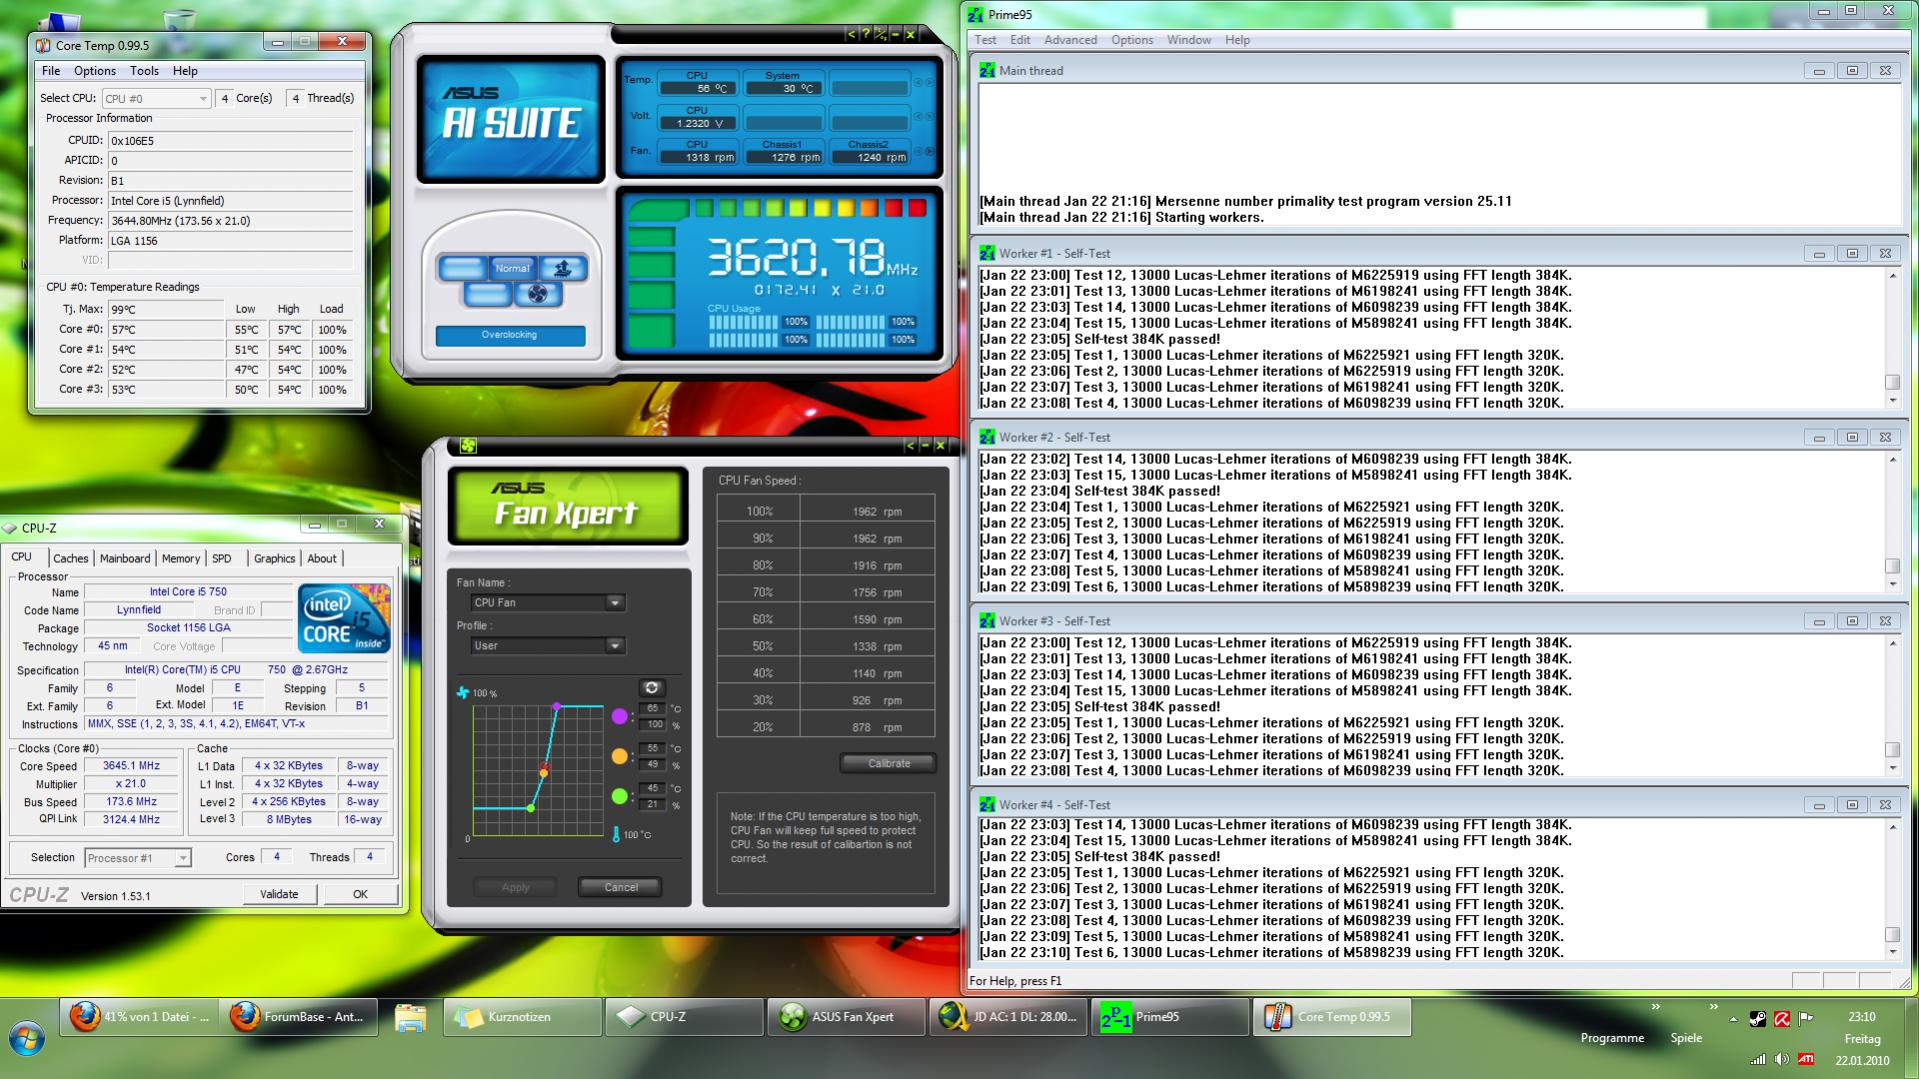Image resolution: width=1919 pixels, height=1079 pixels.
Task: Click the Intel Core i5 logo in CPU-Z
Action: 345,618
